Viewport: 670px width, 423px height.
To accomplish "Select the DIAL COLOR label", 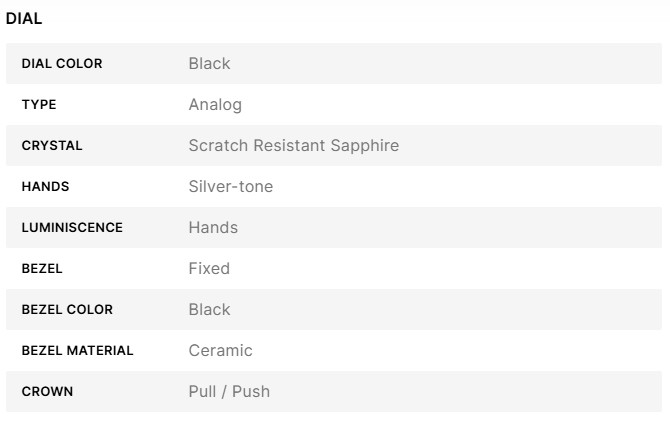I will [x=62, y=64].
